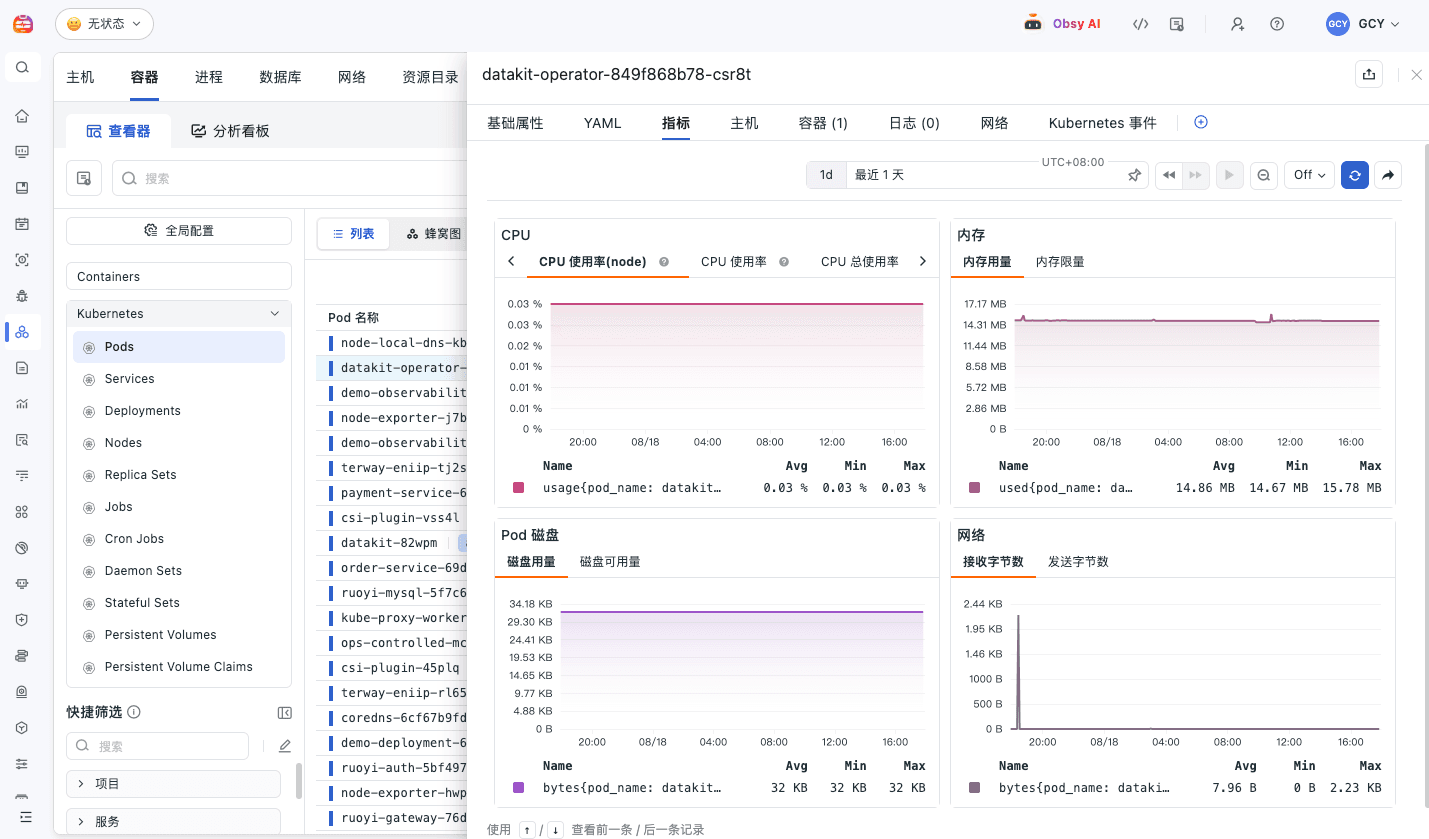Image resolution: width=1429 pixels, height=839 pixels.
Task: Expand the 服务 filter group
Action: point(173,821)
